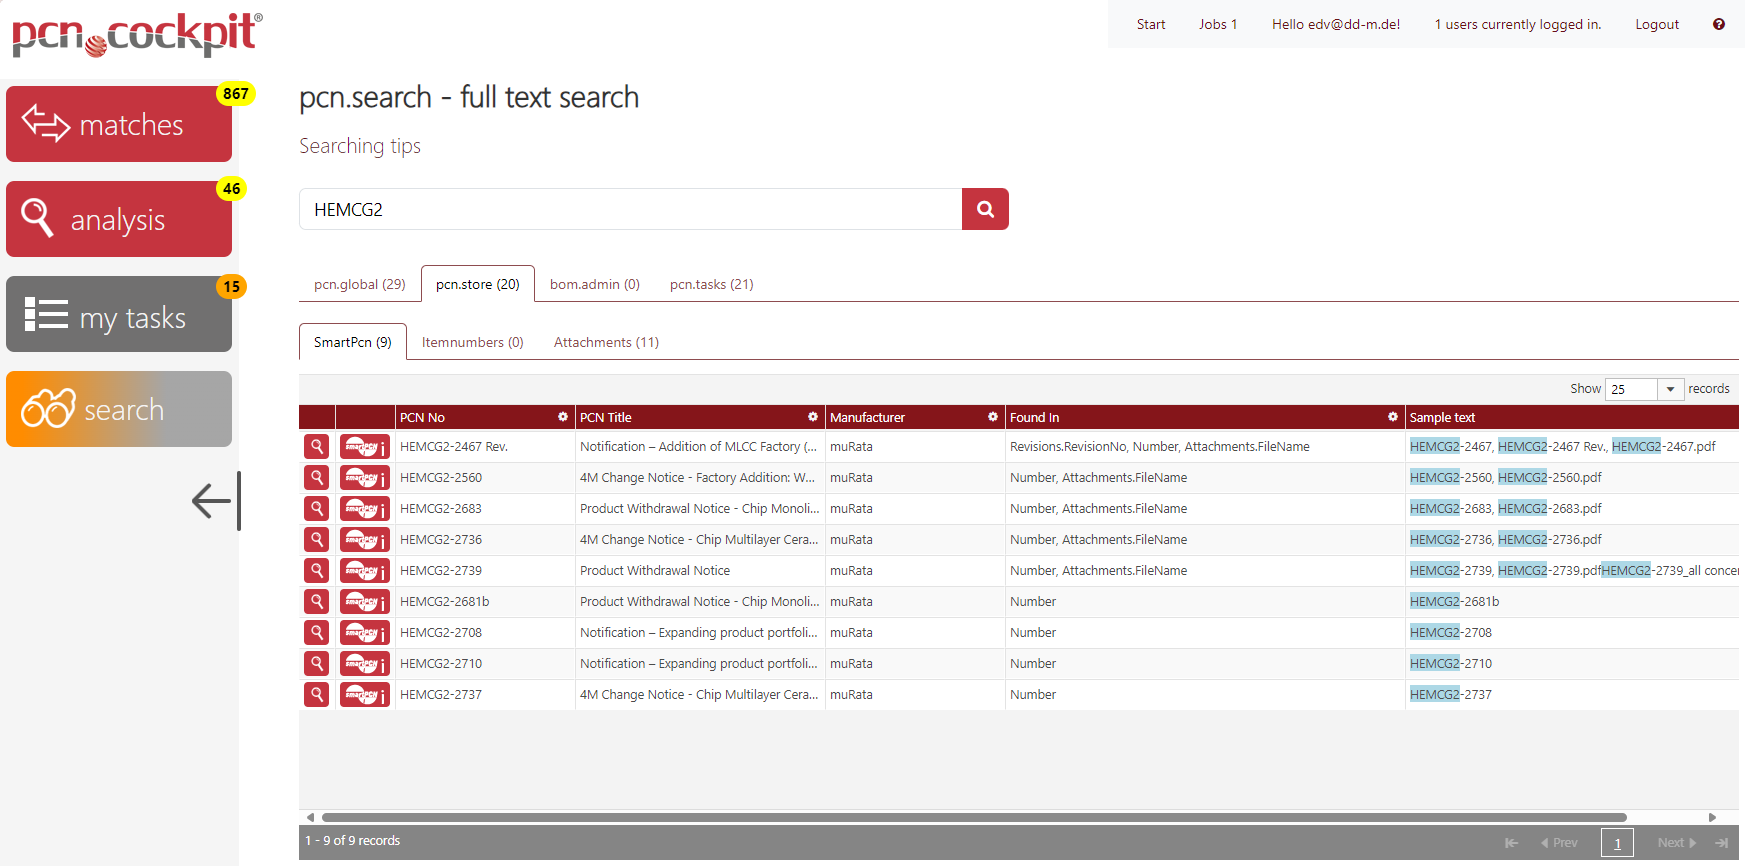Click the horizontal scrollbar under the table
The width and height of the screenshot is (1745, 866).
[x=974, y=817]
